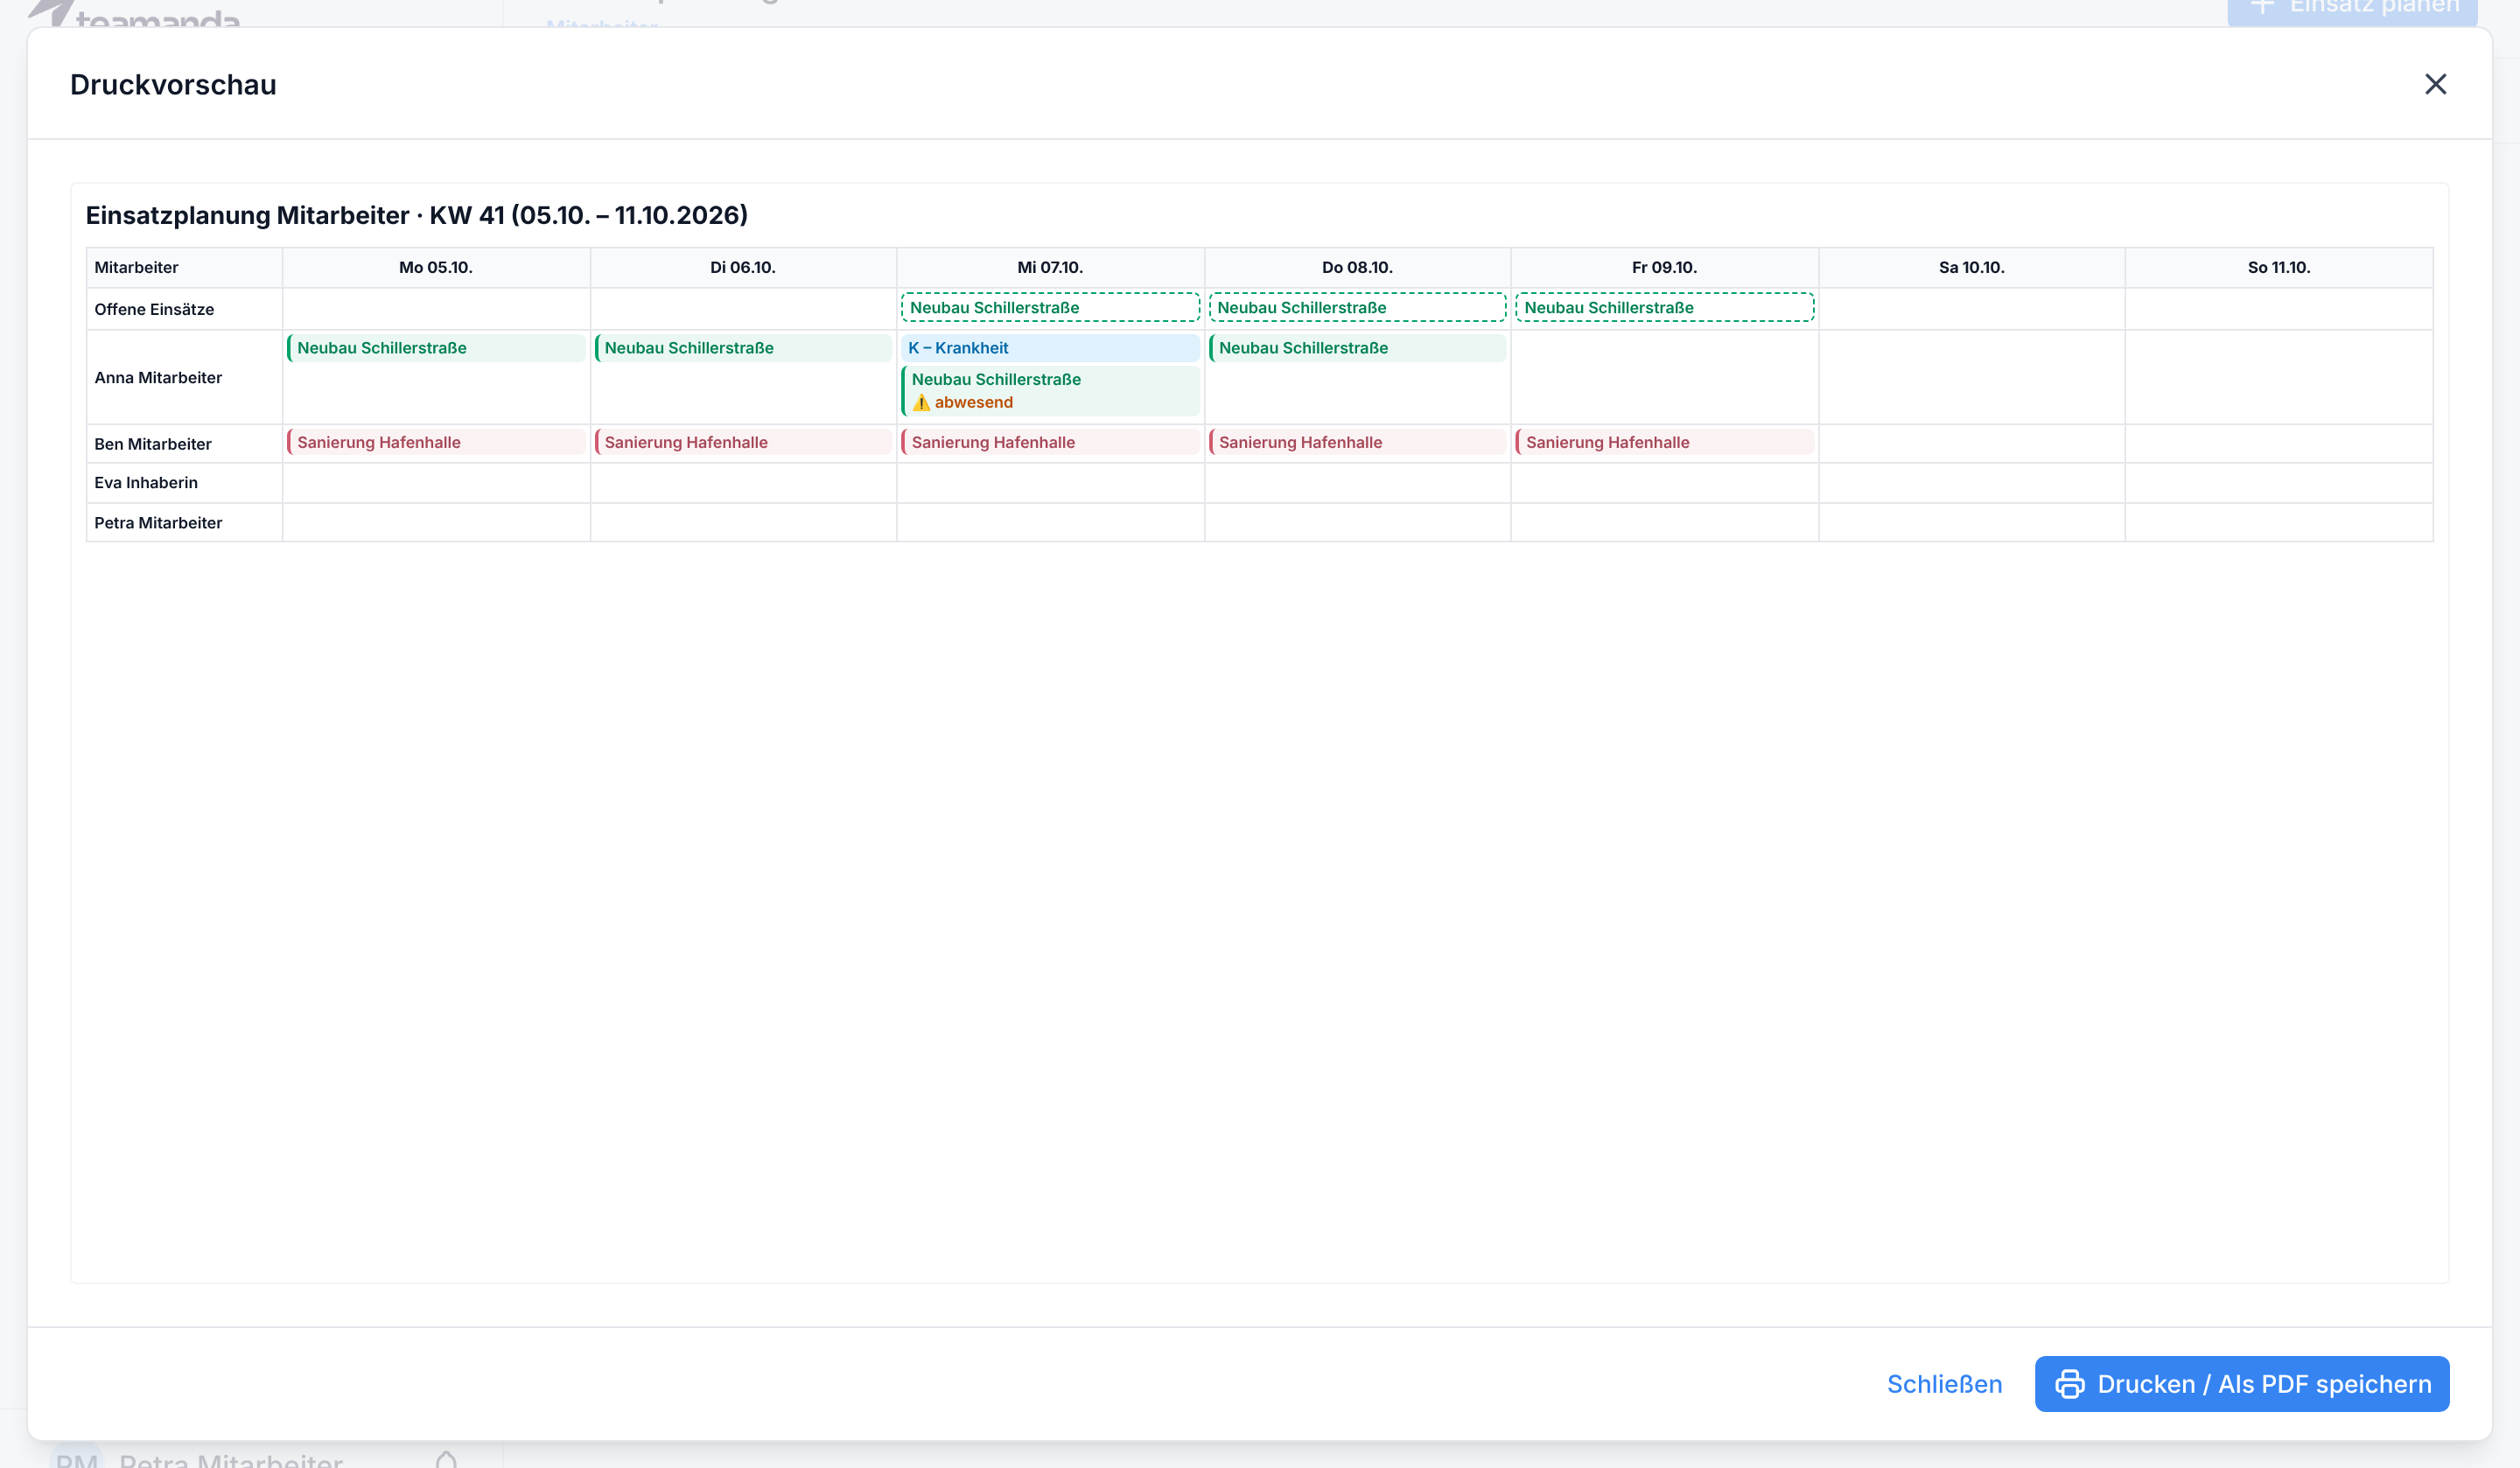Select Sanierung Hafenhalle on Fr 09.10.
This screenshot has width=2520, height=1468.
pyautogui.click(x=1664, y=442)
